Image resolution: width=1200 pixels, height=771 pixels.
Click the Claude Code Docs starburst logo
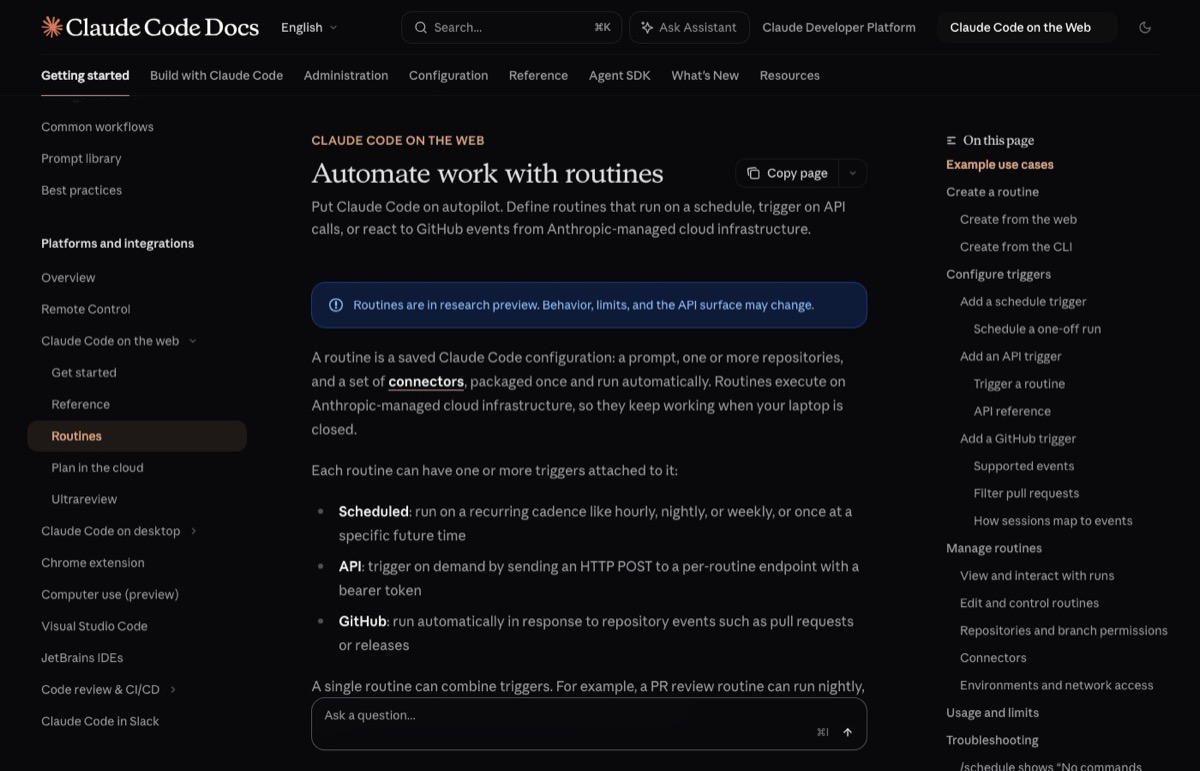pyautogui.click(x=52, y=27)
